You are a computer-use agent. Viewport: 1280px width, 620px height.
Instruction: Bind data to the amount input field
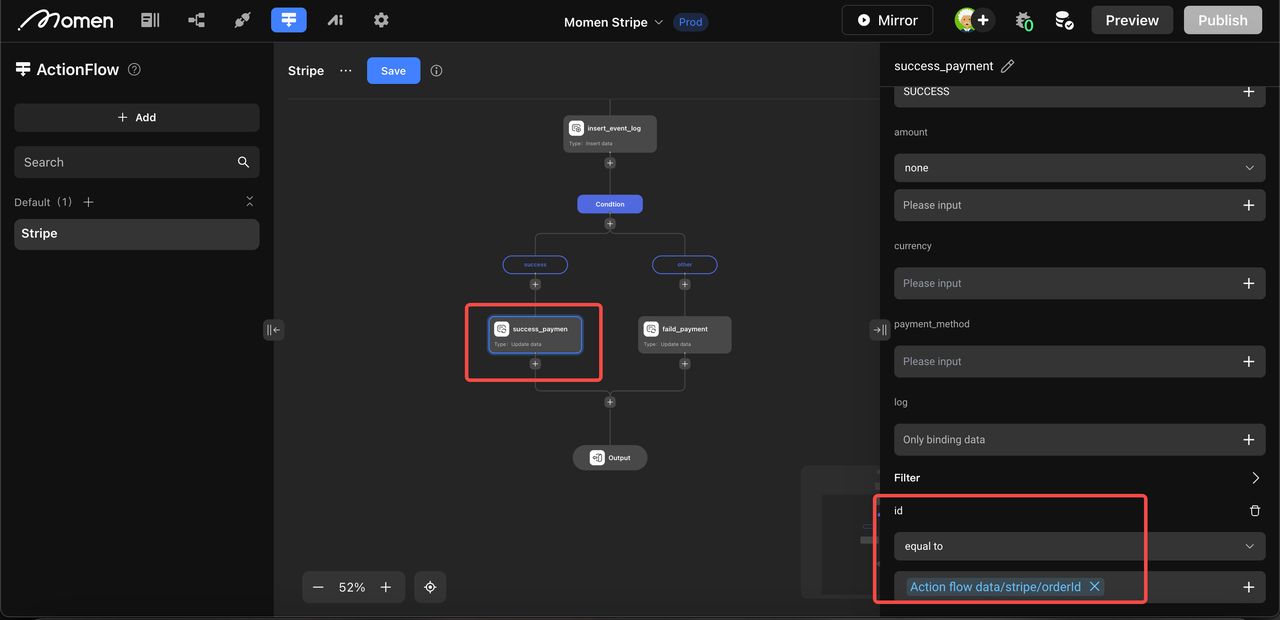(1248, 205)
